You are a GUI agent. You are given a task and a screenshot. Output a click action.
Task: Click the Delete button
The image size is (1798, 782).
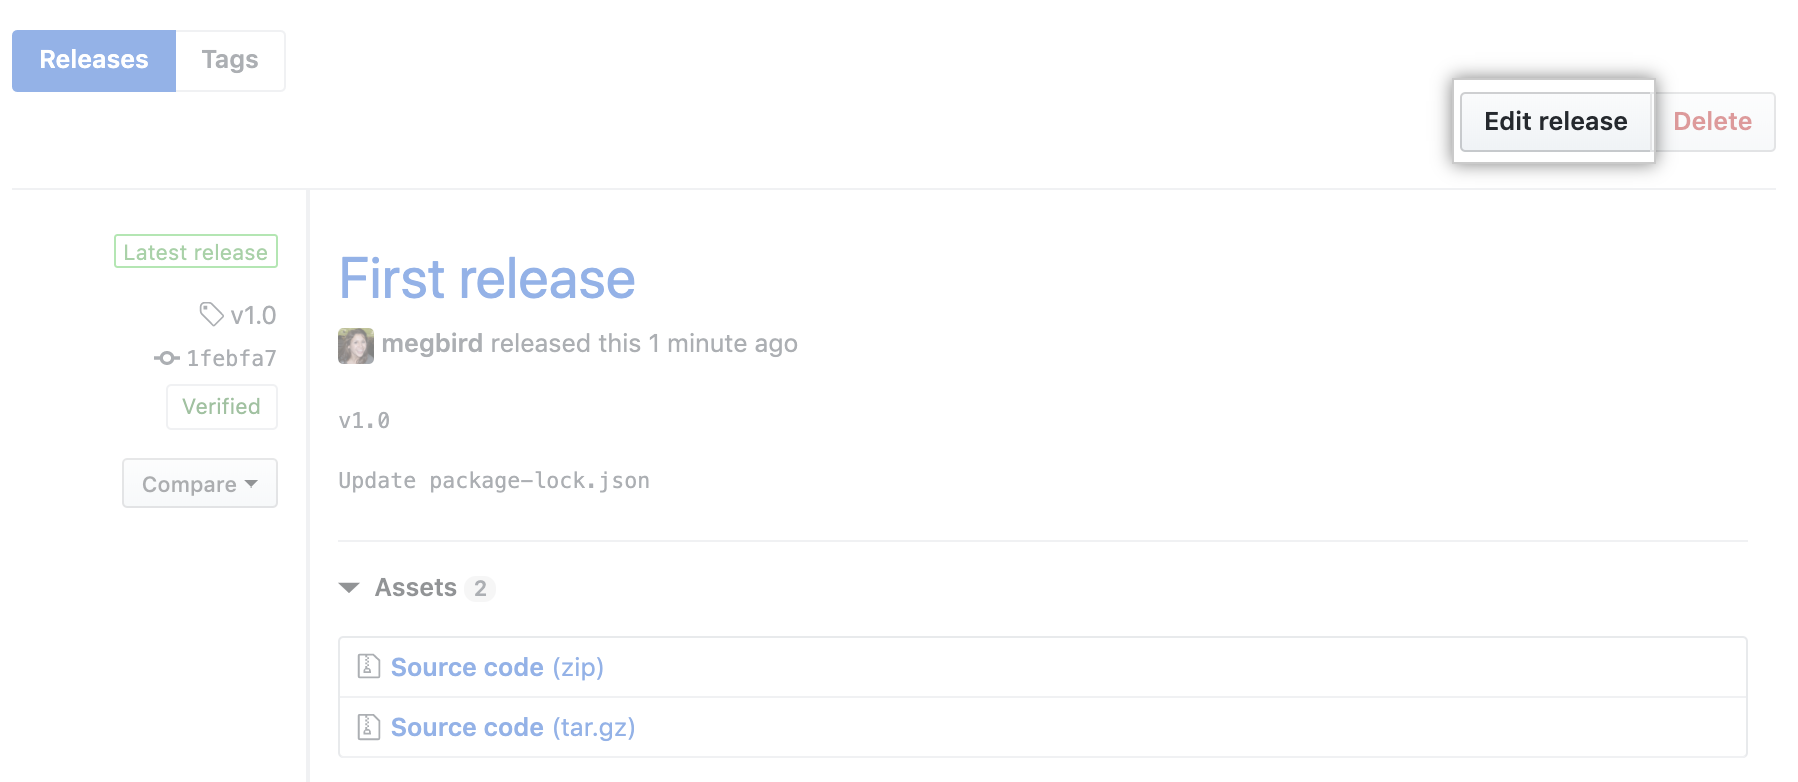pyautogui.click(x=1713, y=121)
